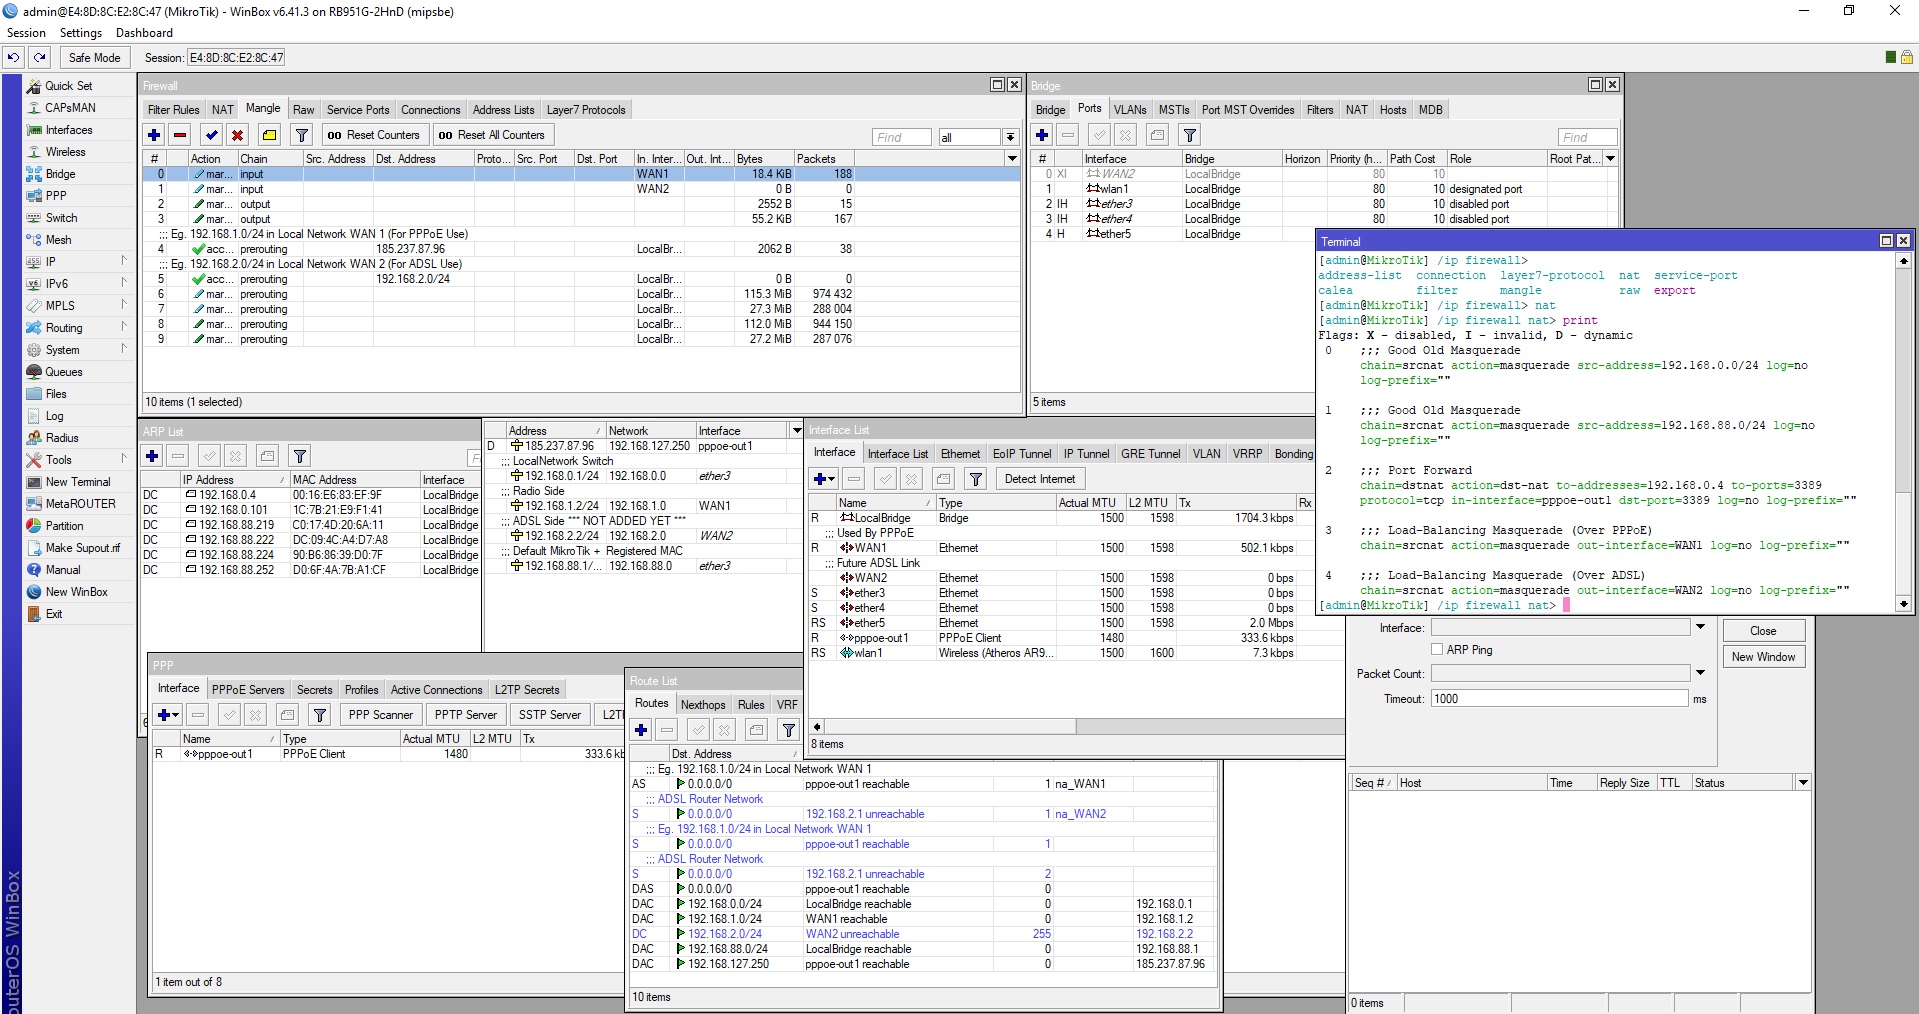Open Interface dropdown in Ping window
Viewport: 1919px width, 1014px height.
click(1700, 627)
